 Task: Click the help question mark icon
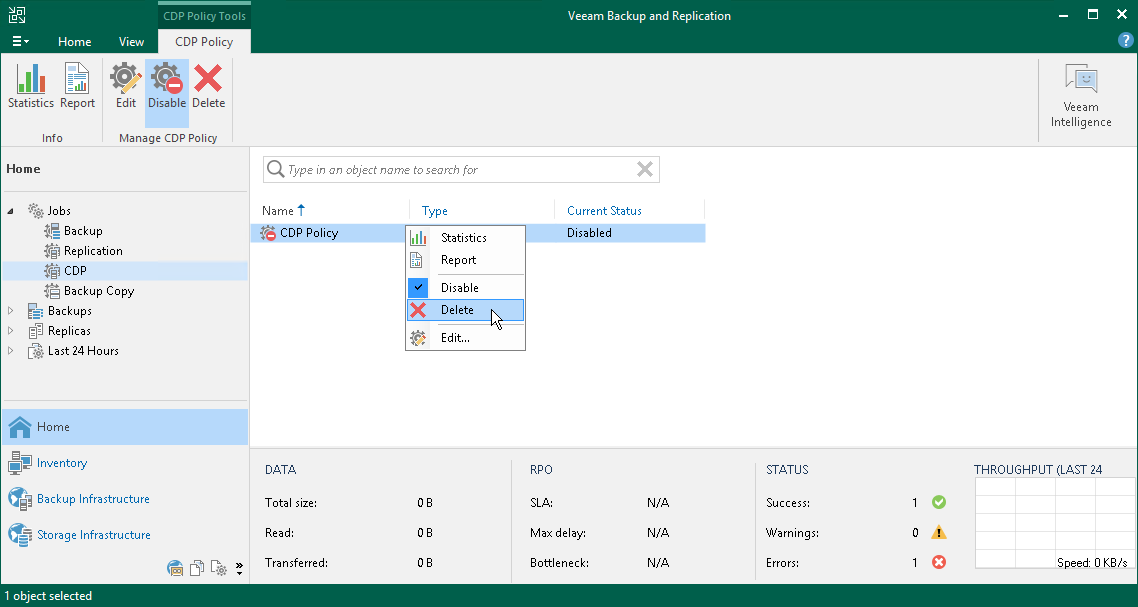point(1125,41)
